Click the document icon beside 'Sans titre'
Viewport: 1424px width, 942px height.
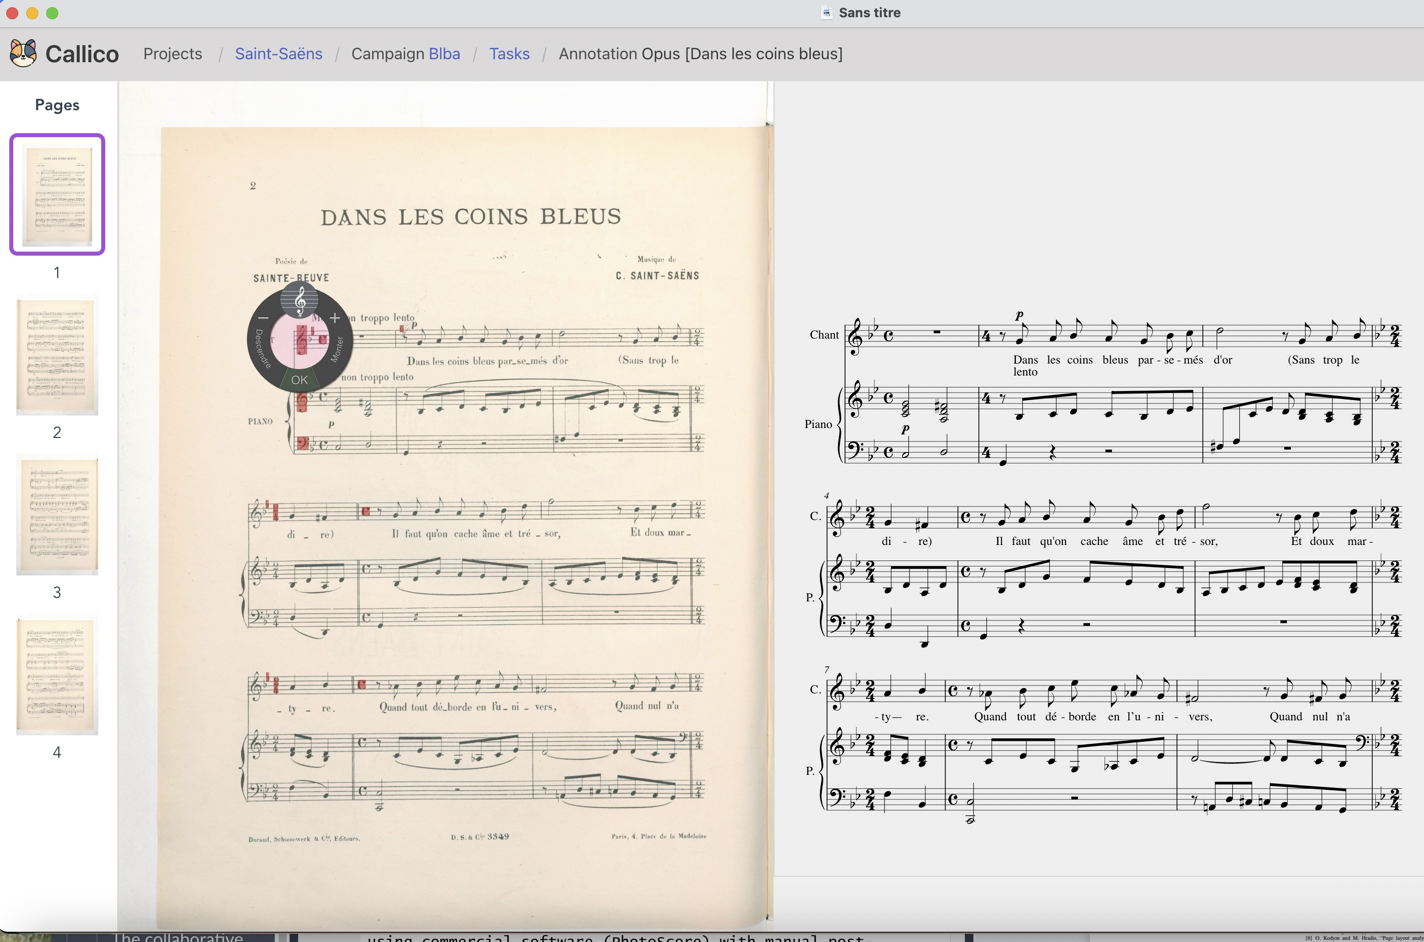pyautogui.click(x=826, y=12)
